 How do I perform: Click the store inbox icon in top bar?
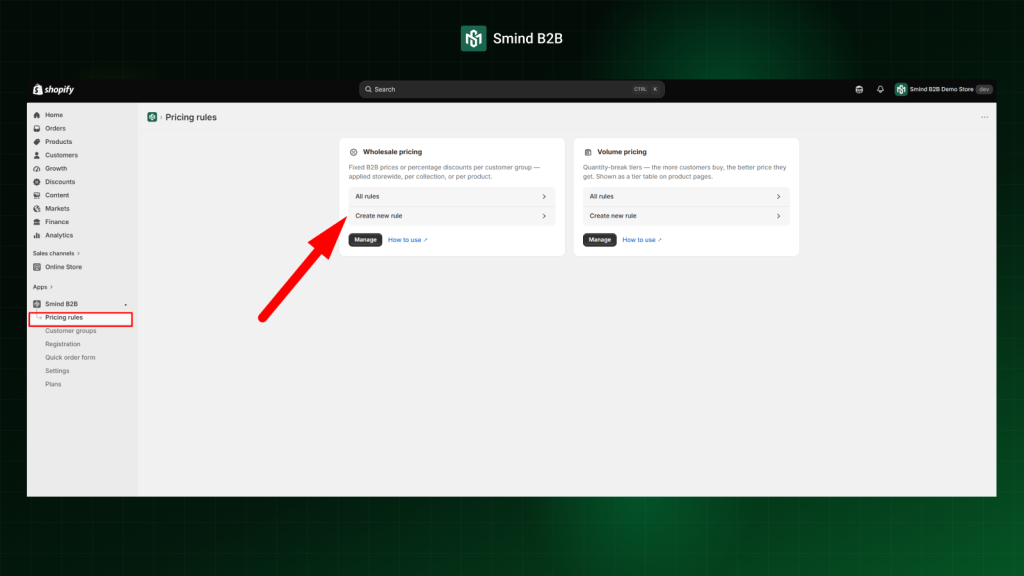859,89
